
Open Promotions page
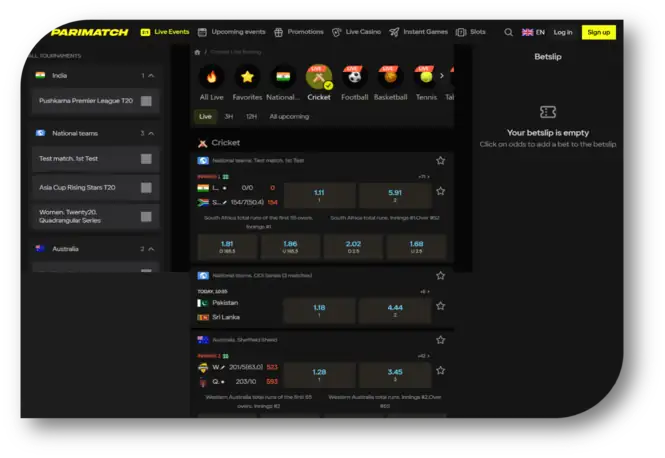click(x=299, y=32)
